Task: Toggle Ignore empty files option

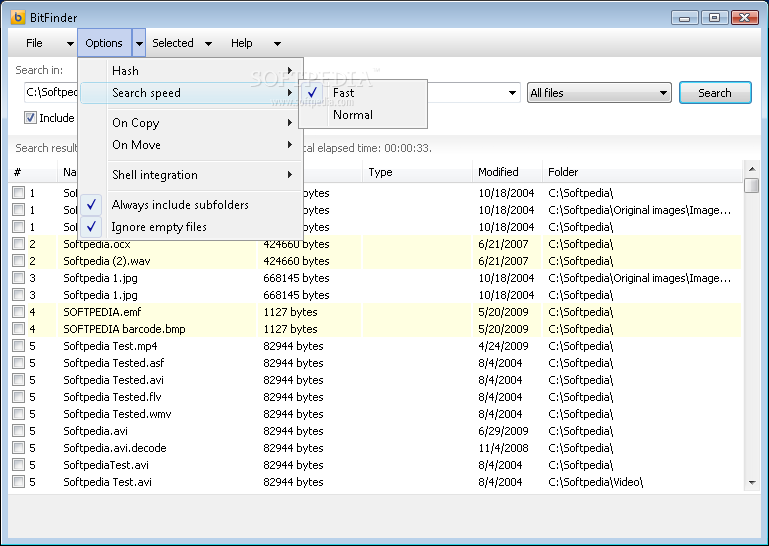Action: [191, 227]
